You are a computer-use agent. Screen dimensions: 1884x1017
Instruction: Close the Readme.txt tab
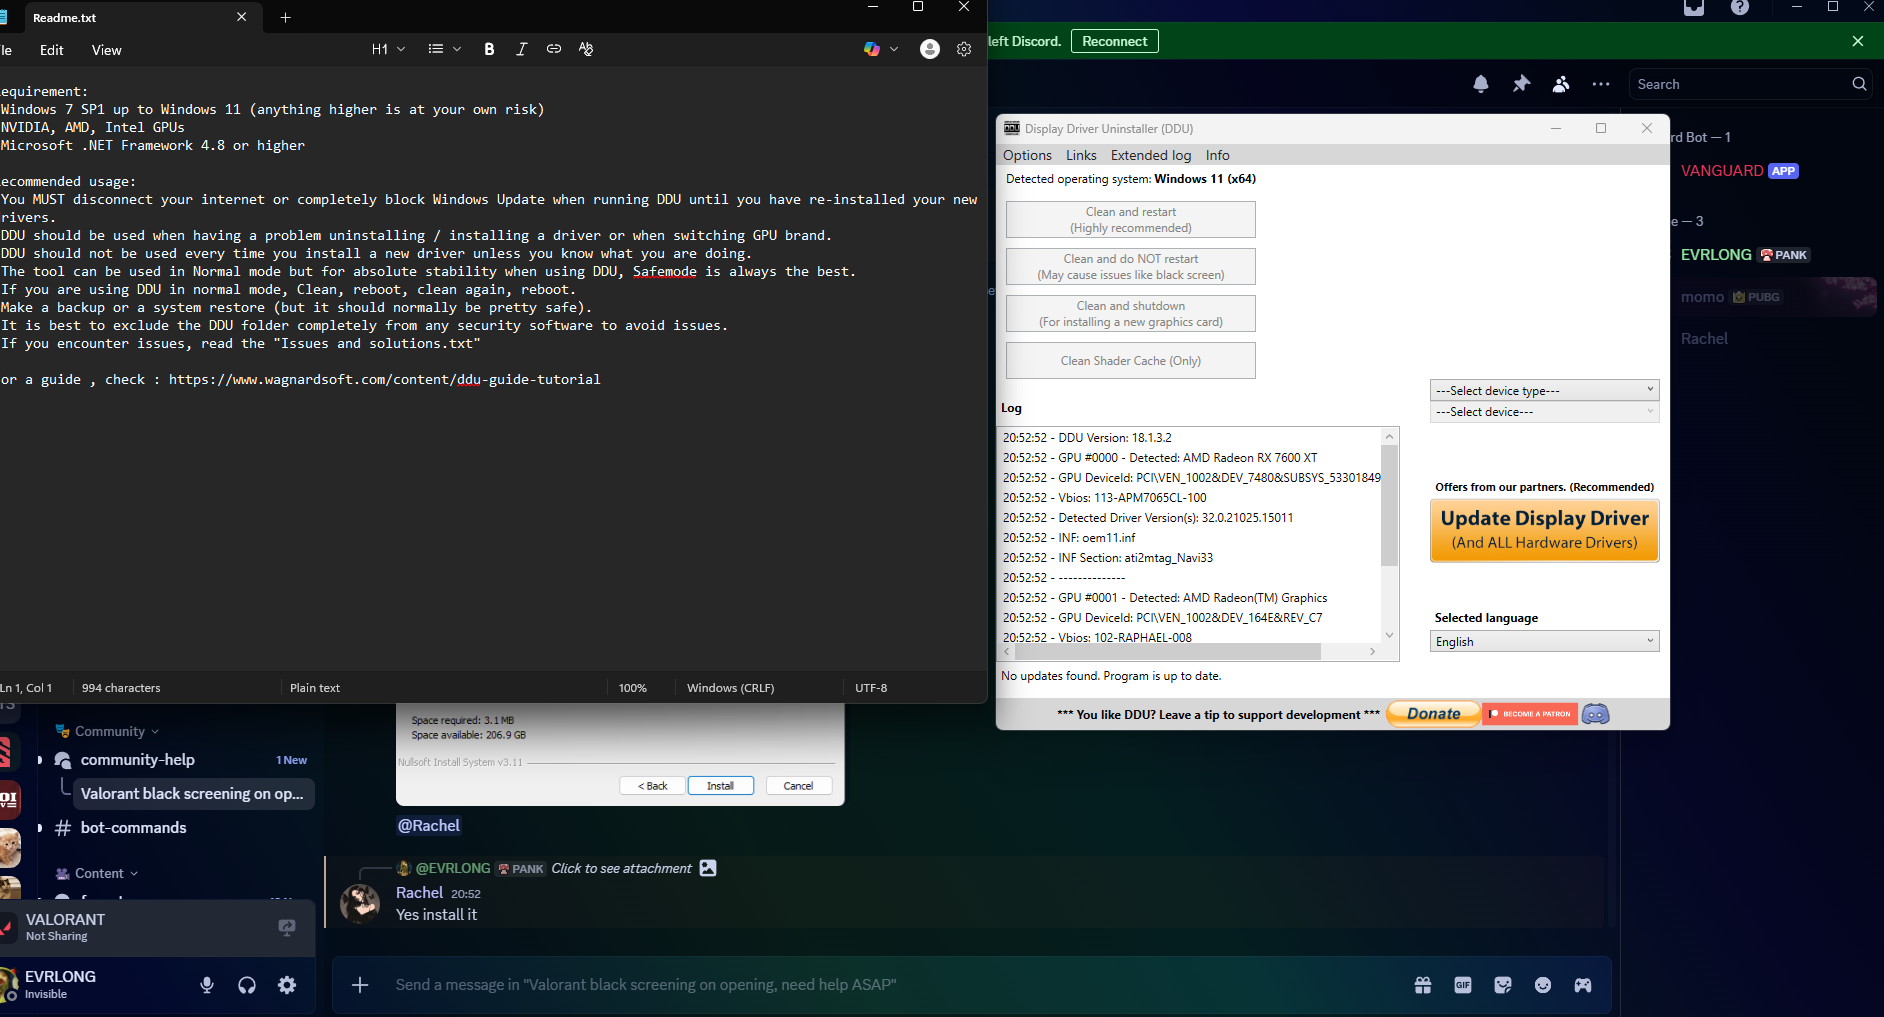point(241,17)
